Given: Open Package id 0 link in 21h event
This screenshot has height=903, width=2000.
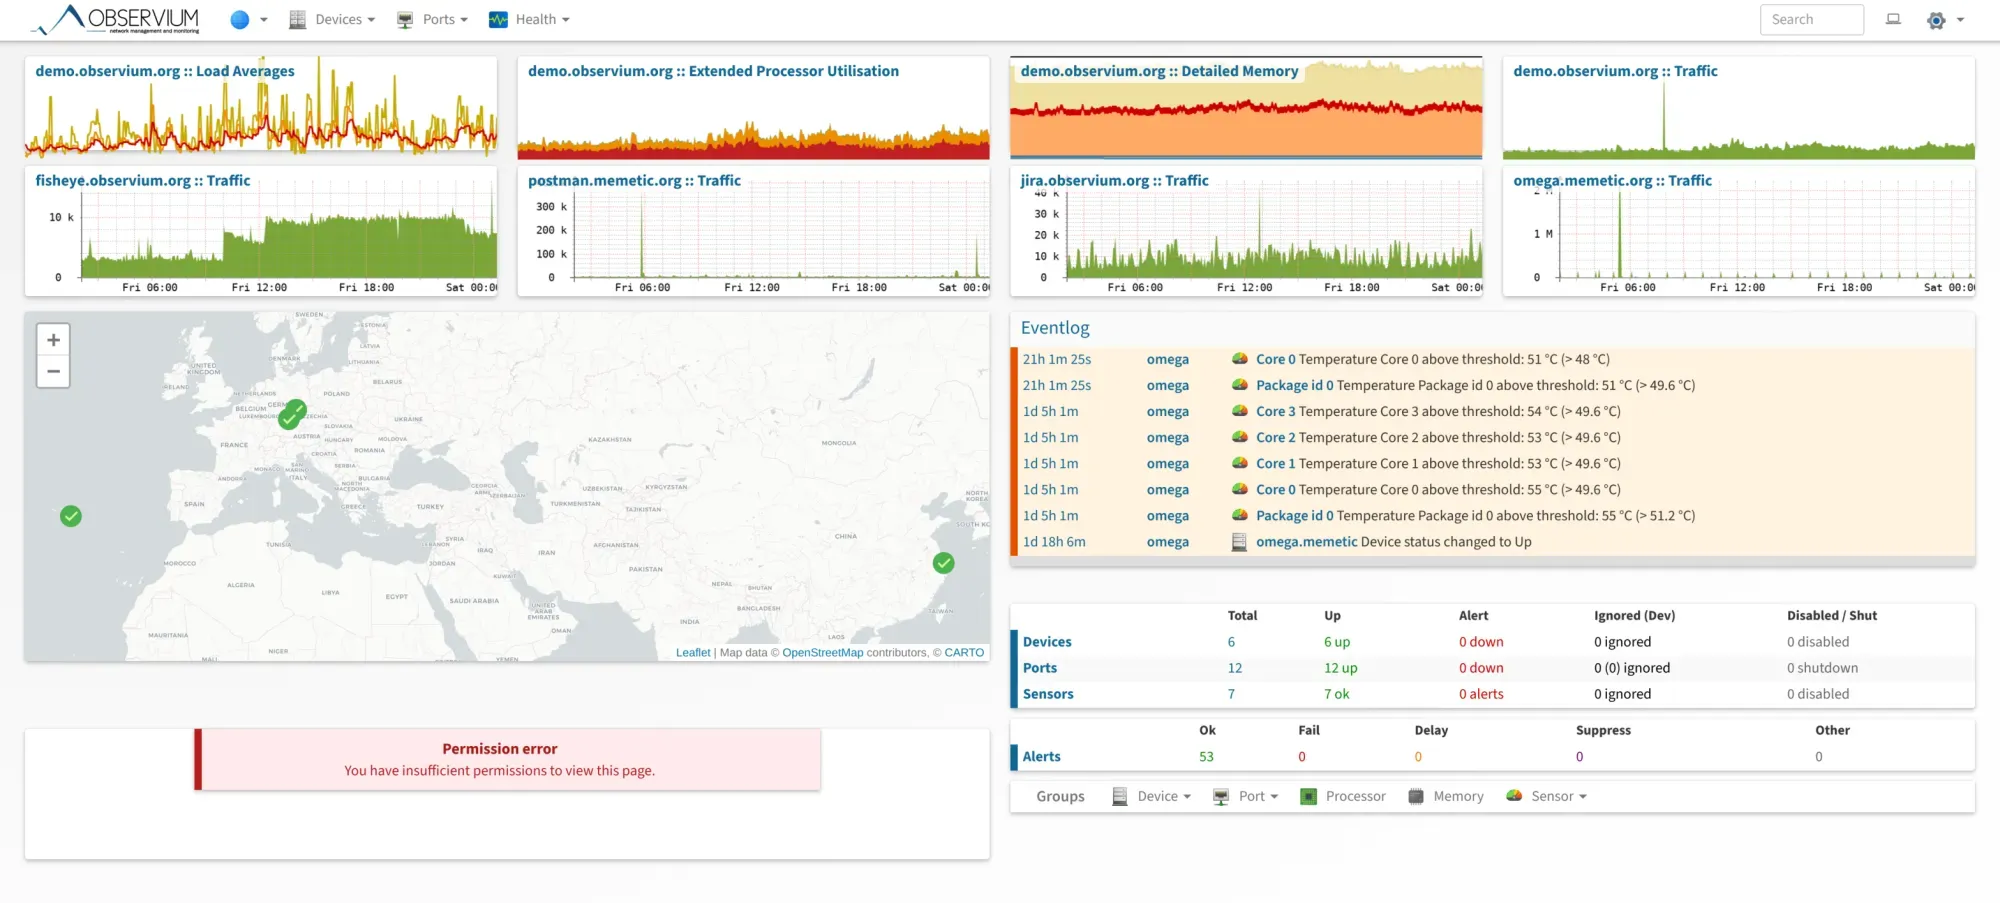Looking at the screenshot, I should click(1294, 385).
